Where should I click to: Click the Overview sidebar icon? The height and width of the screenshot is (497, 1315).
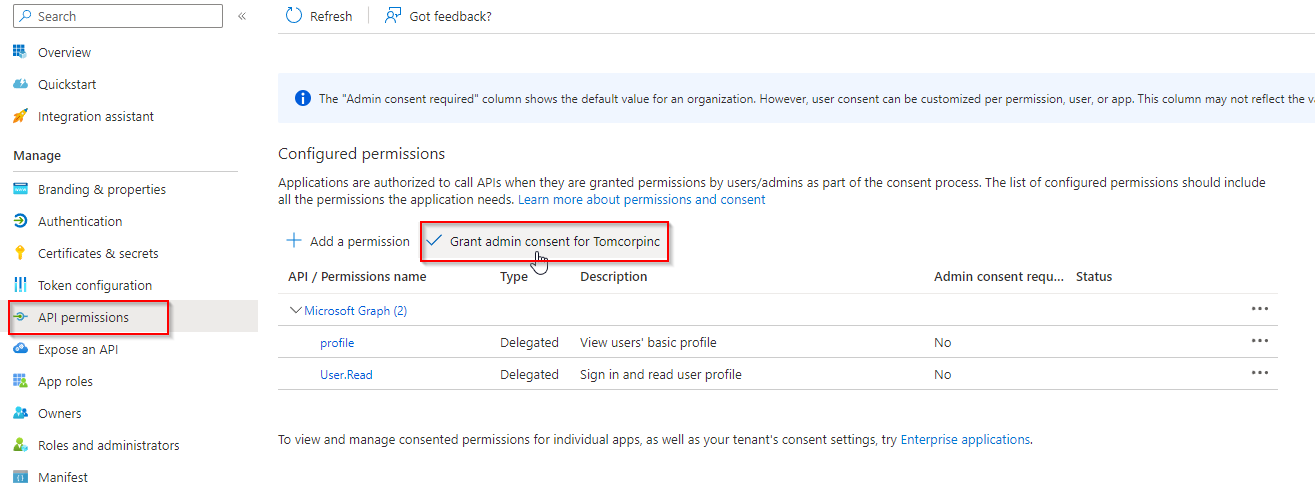click(19, 52)
